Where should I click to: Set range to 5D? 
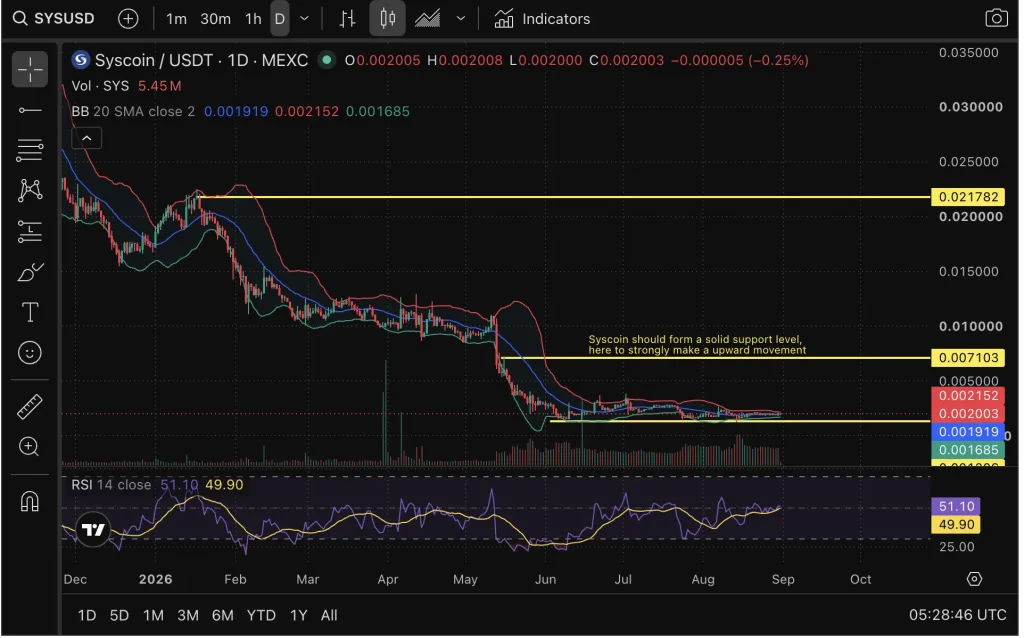tap(119, 615)
